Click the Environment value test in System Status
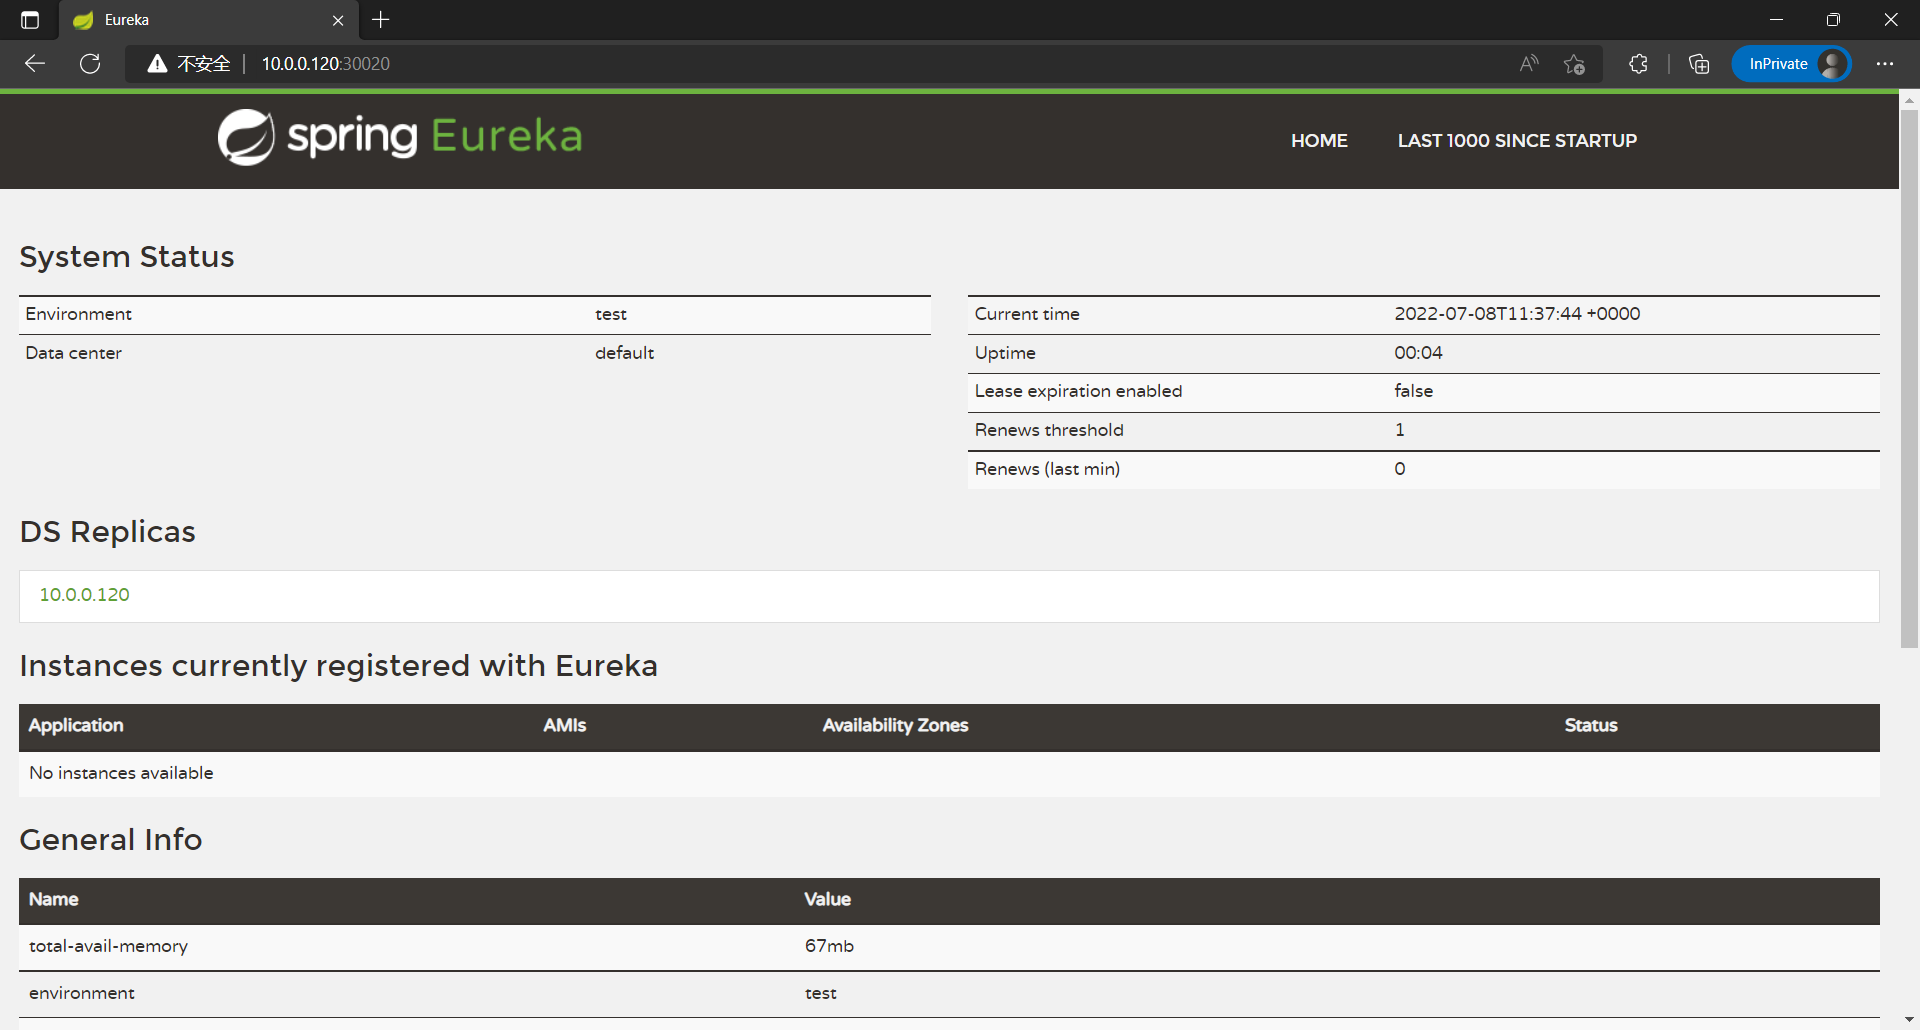The width and height of the screenshot is (1920, 1030). pyautogui.click(x=610, y=314)
